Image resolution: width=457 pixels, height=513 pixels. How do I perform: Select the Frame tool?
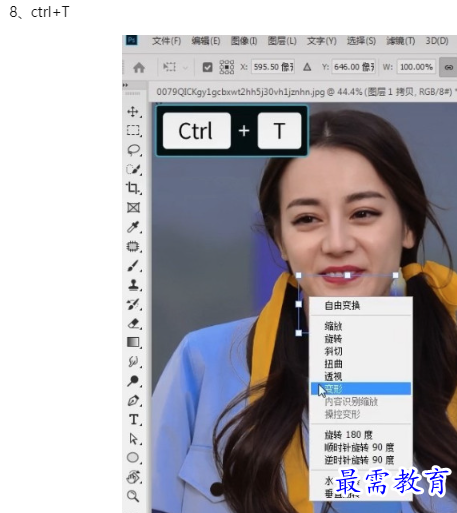[x=133, y=208]
